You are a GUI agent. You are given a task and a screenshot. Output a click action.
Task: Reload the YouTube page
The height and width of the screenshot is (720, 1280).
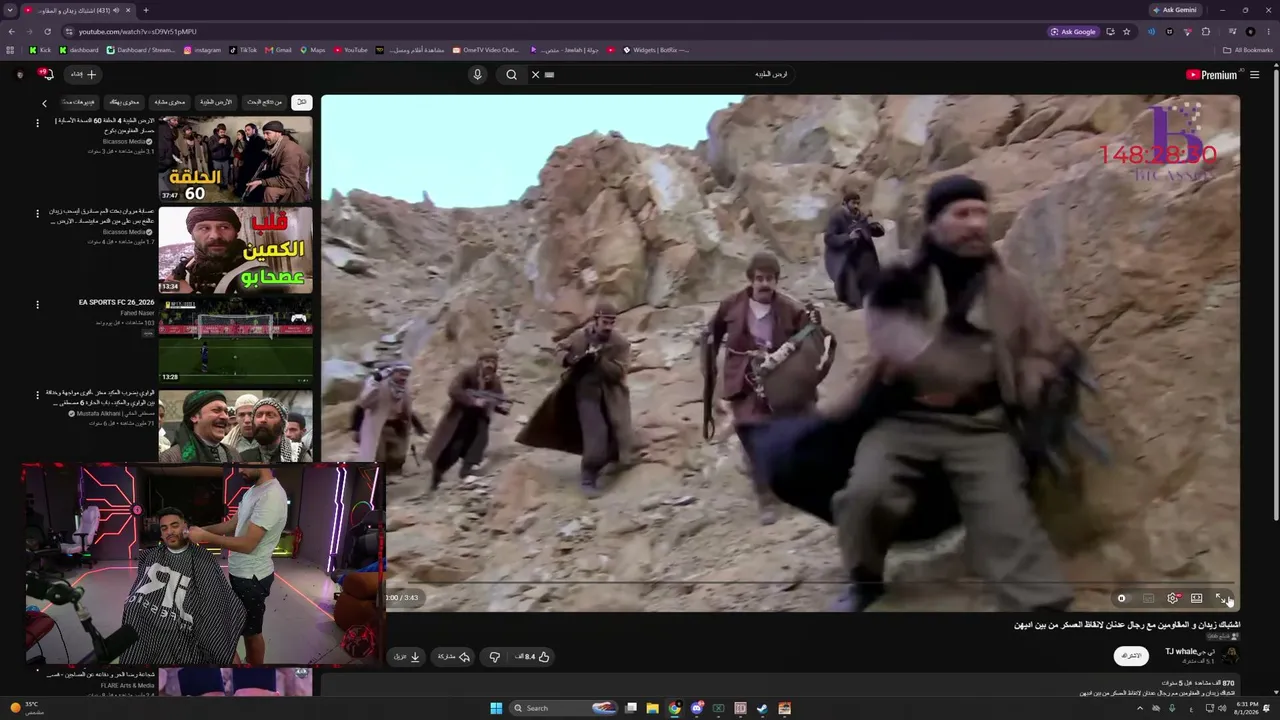click(x=47, y=32)
